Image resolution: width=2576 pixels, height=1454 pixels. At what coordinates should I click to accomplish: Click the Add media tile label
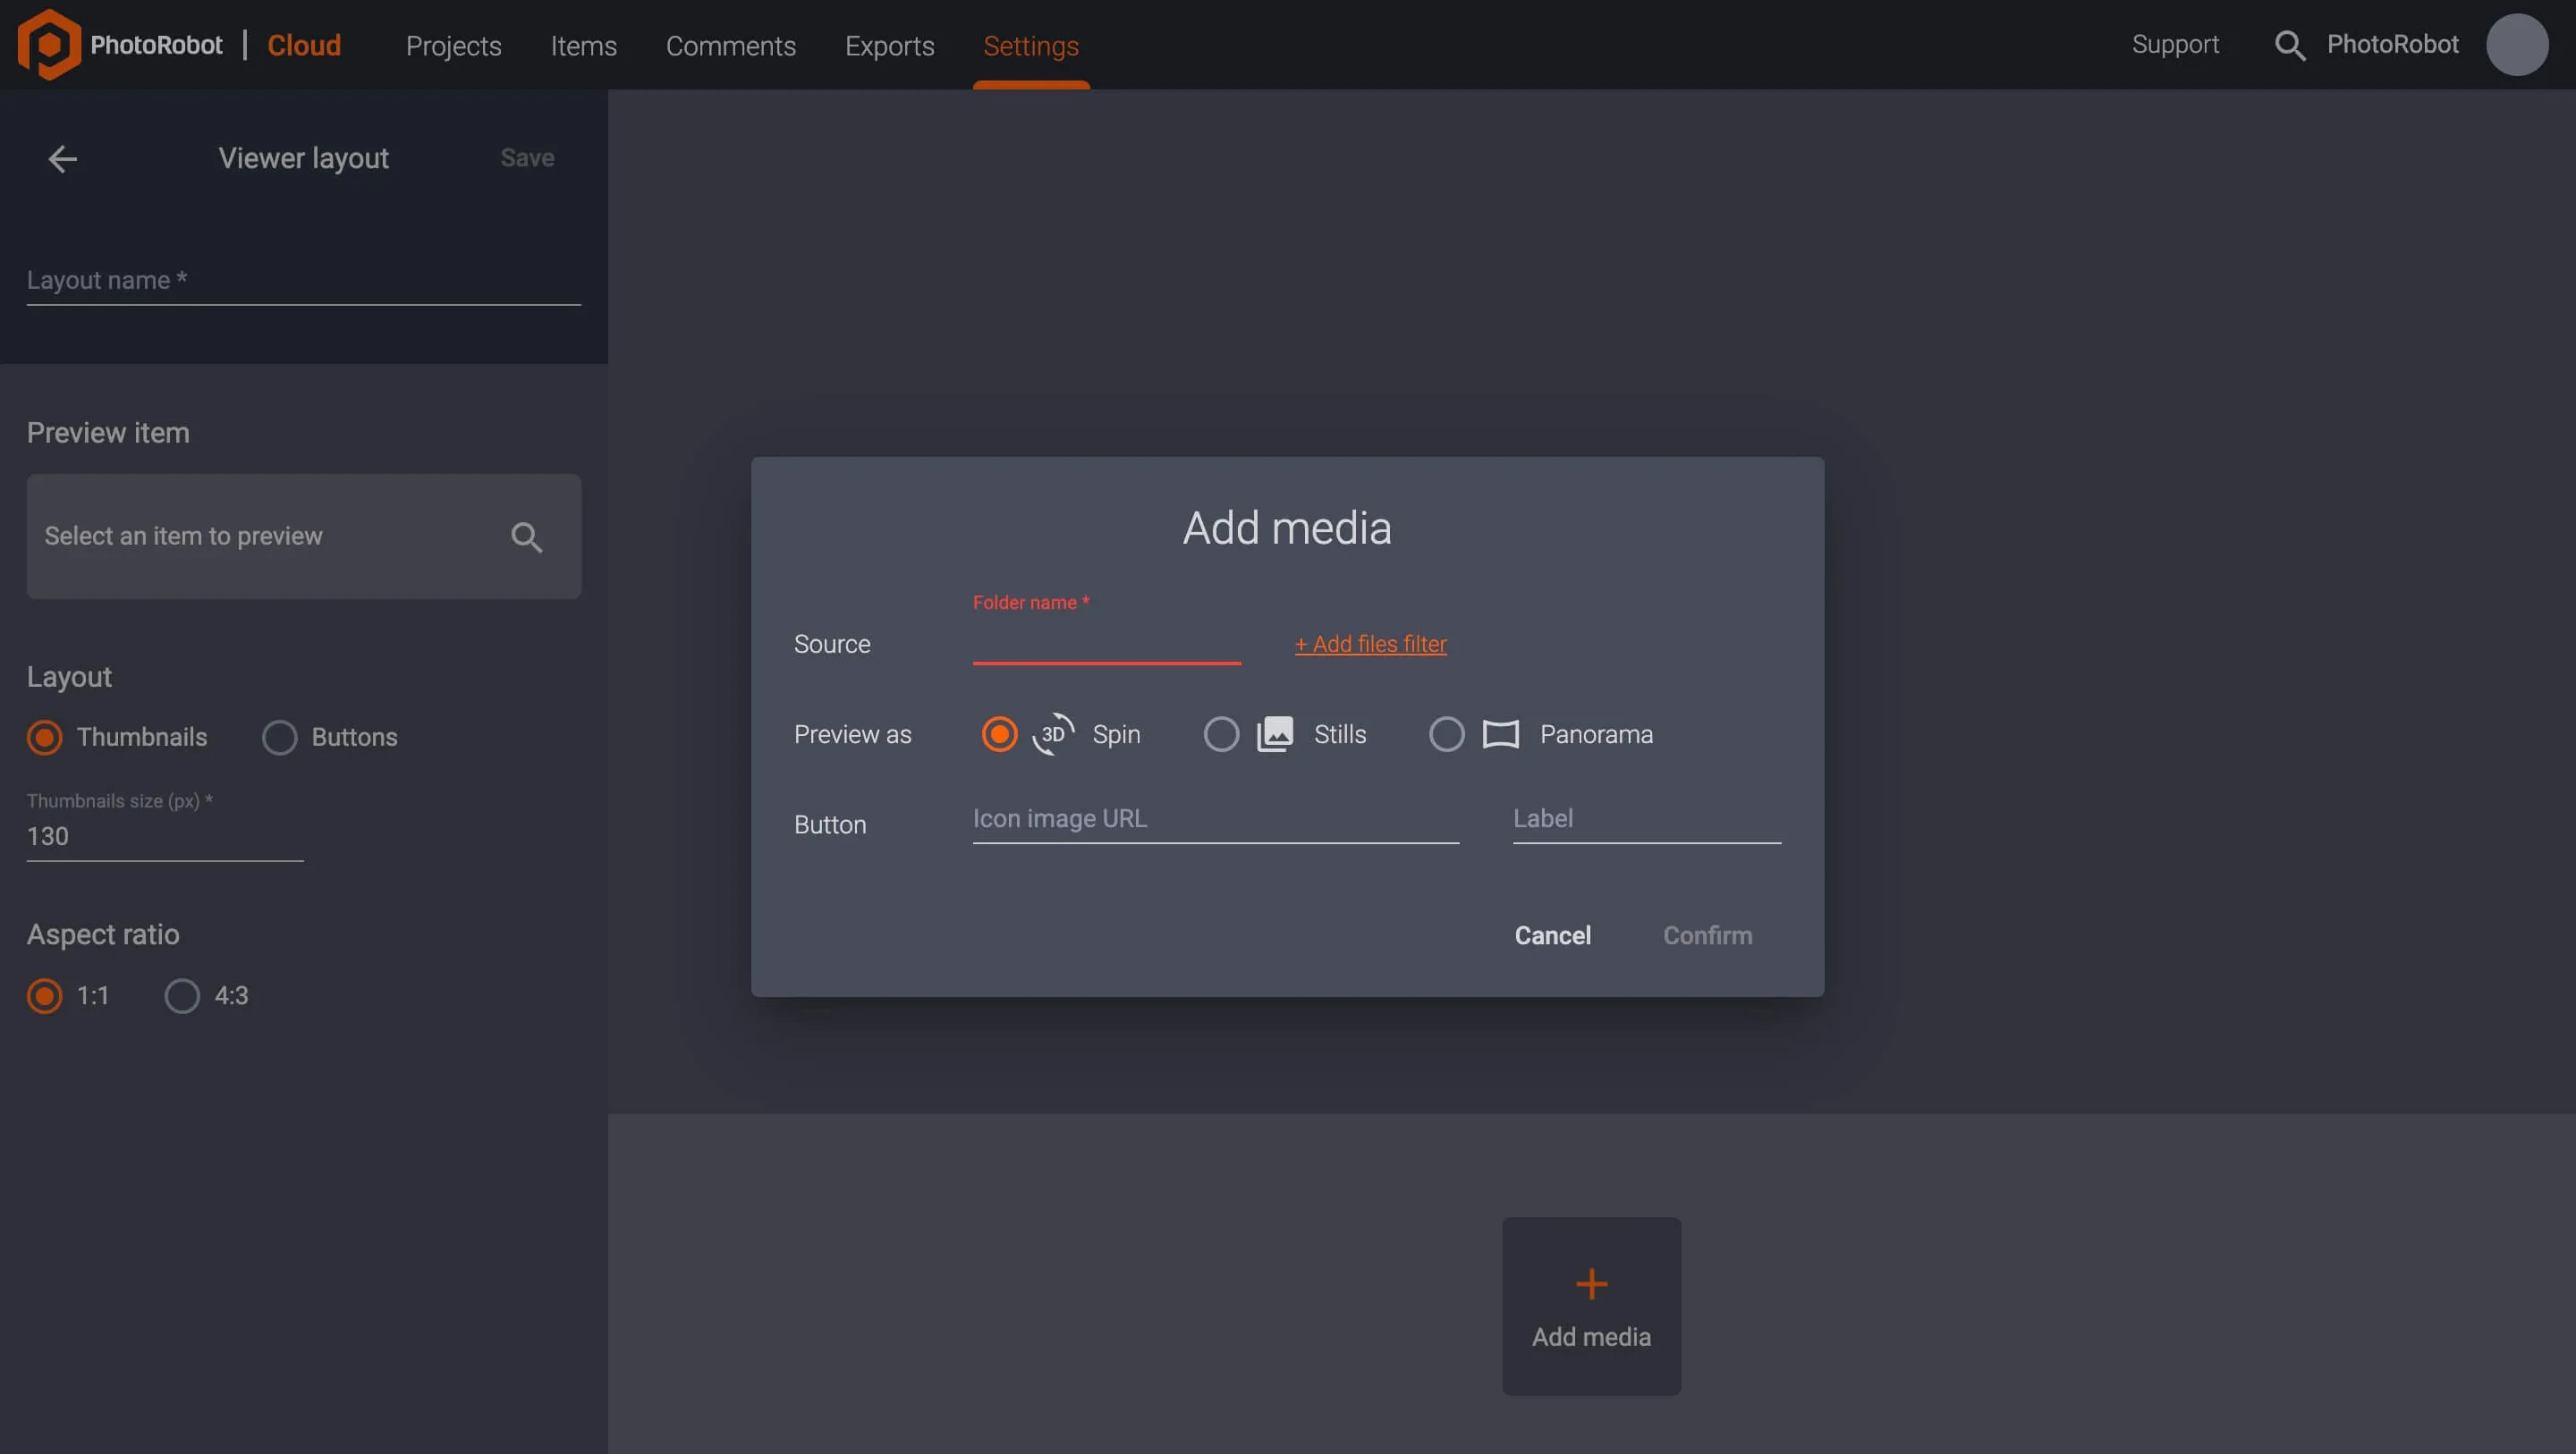[x=1591, y=1337]
